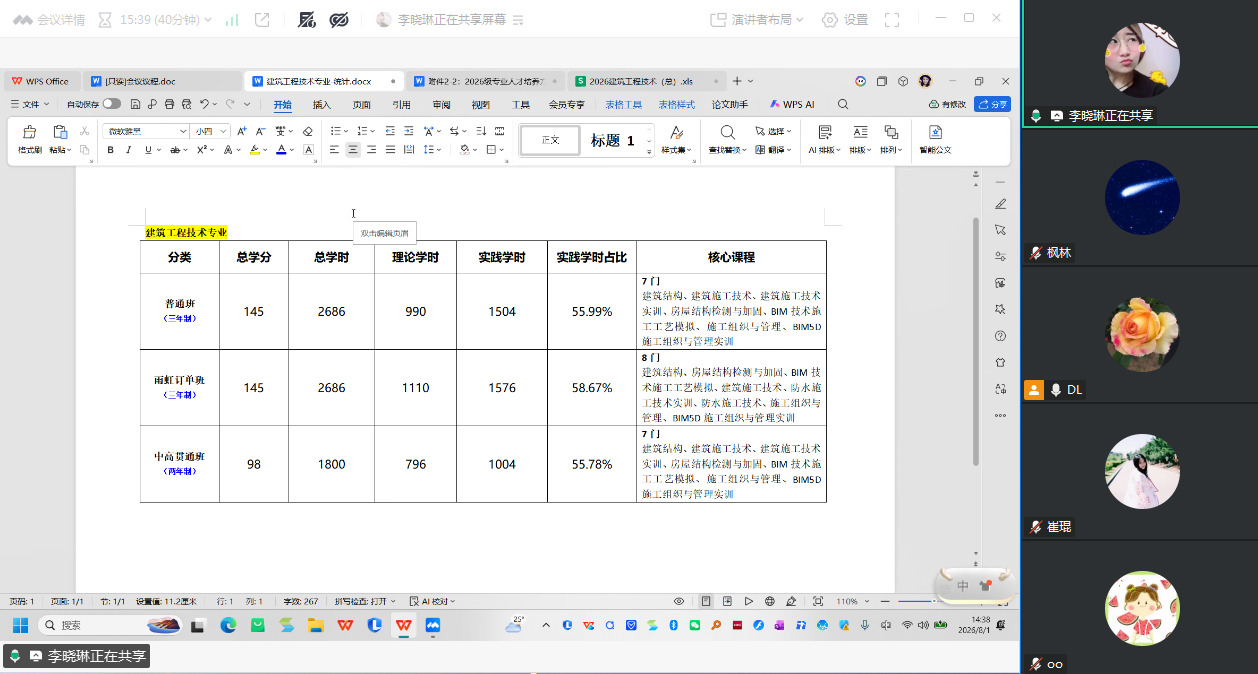Click the zoom slider in status bar
Screen dimensions: 1258x674
click(915, 601)
